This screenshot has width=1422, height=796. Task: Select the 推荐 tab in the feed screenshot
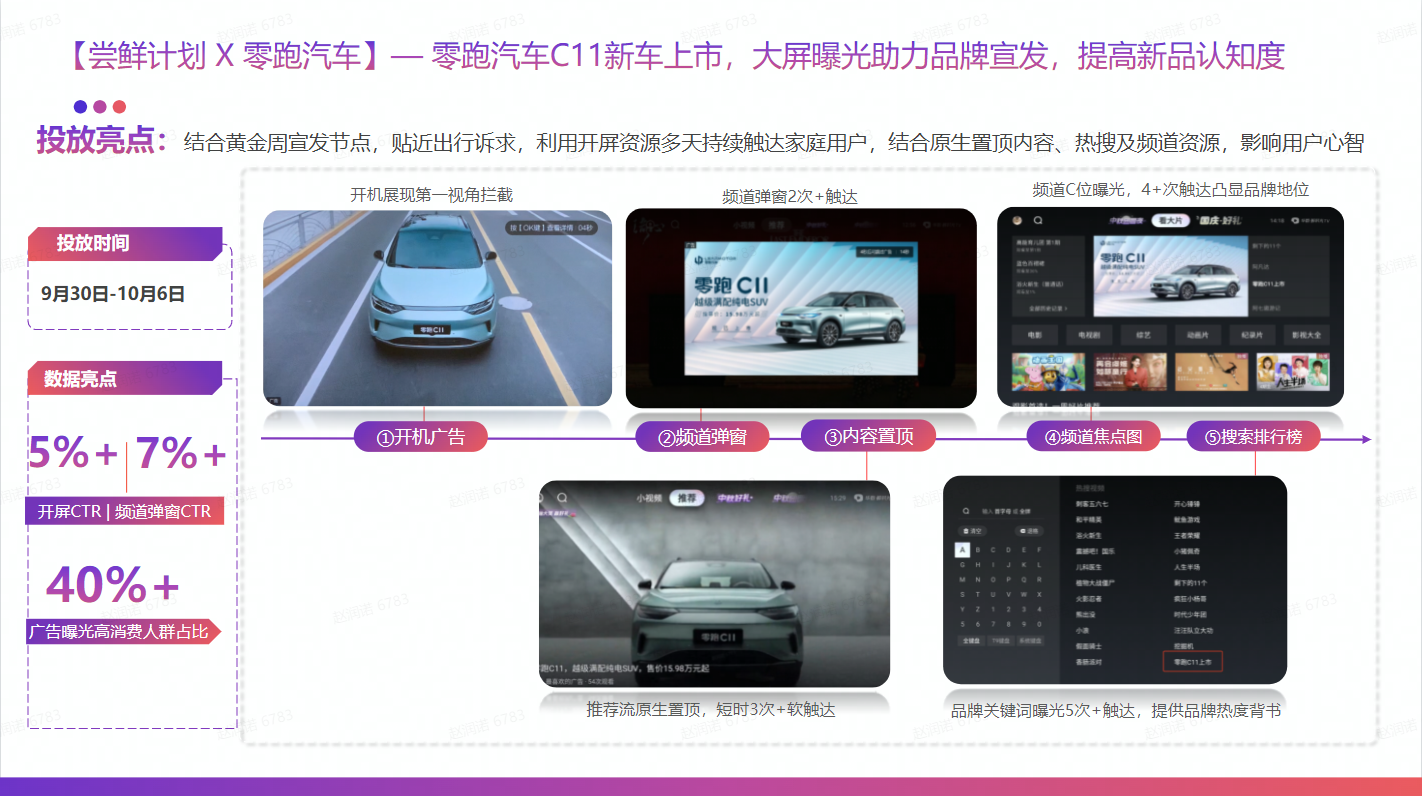688,497
